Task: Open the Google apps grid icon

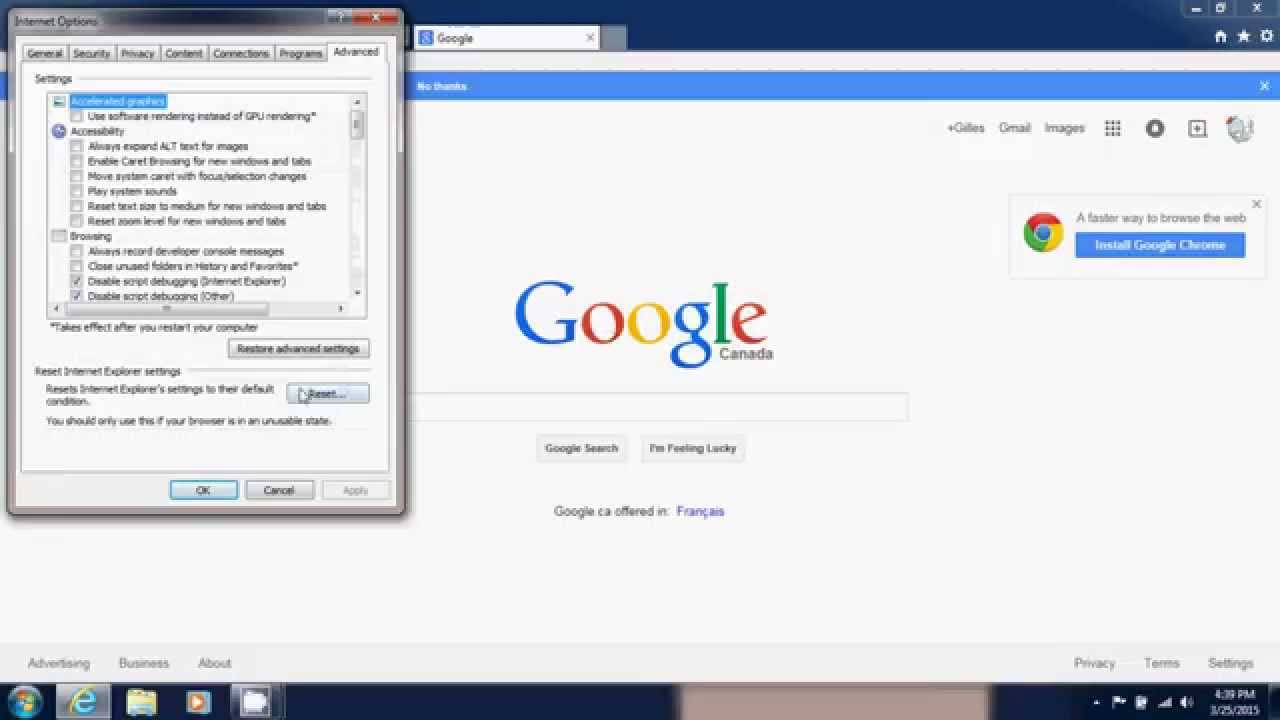Action: pyautogui.click(x=1112, y=128)
